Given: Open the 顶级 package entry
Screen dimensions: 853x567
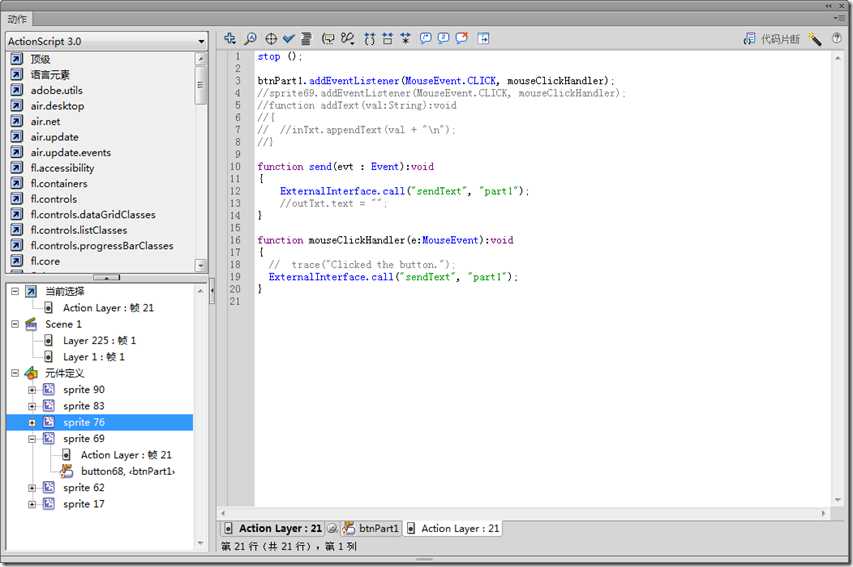Looking at the screenshot, I should click(x=40, y=59).
